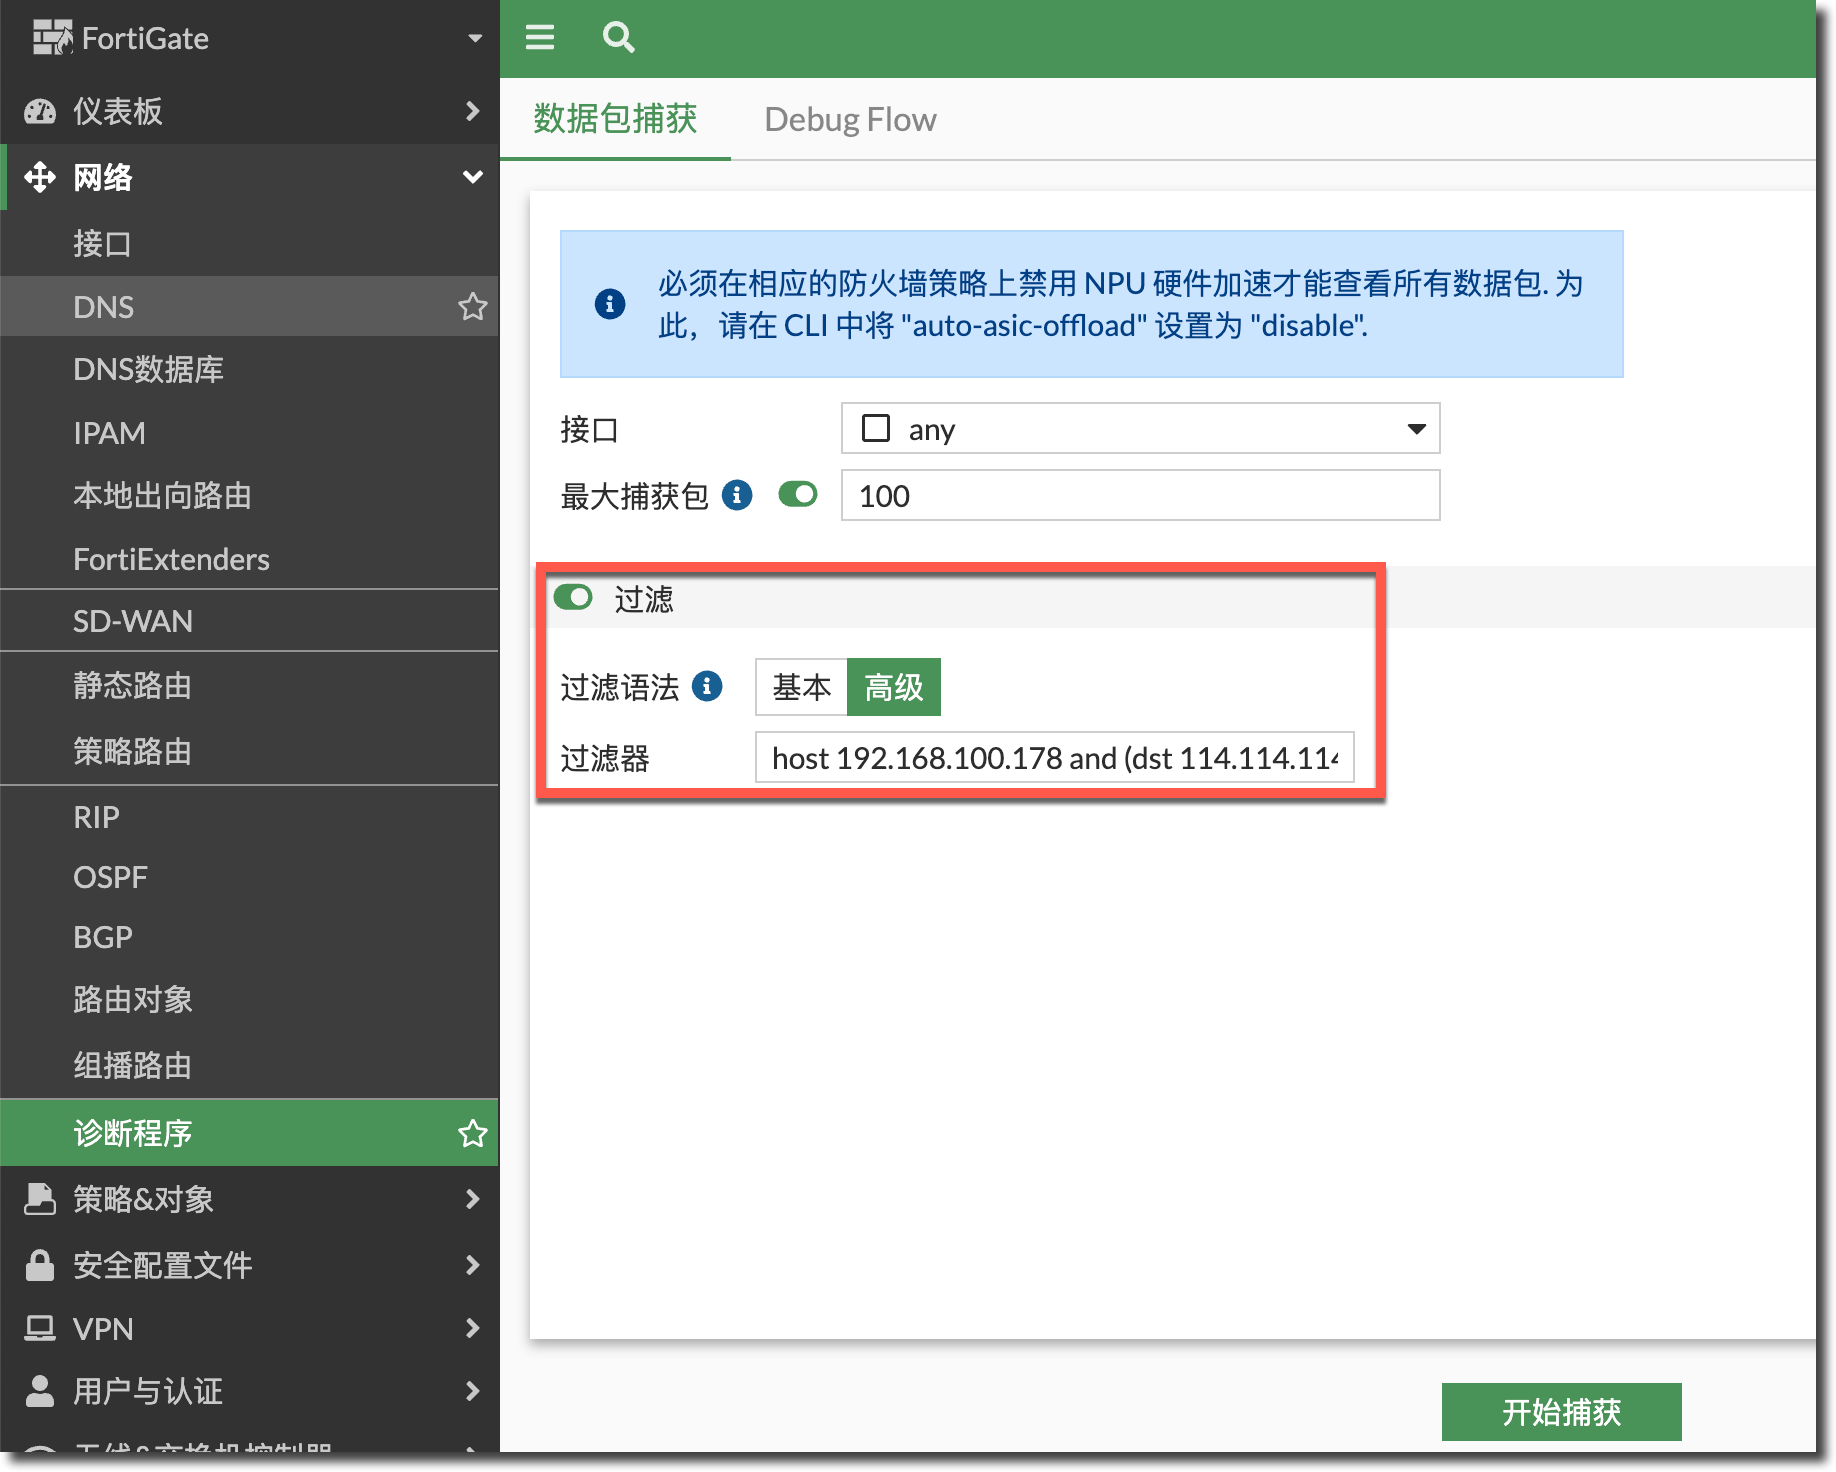Open 接口 in the sidebar

250,243
